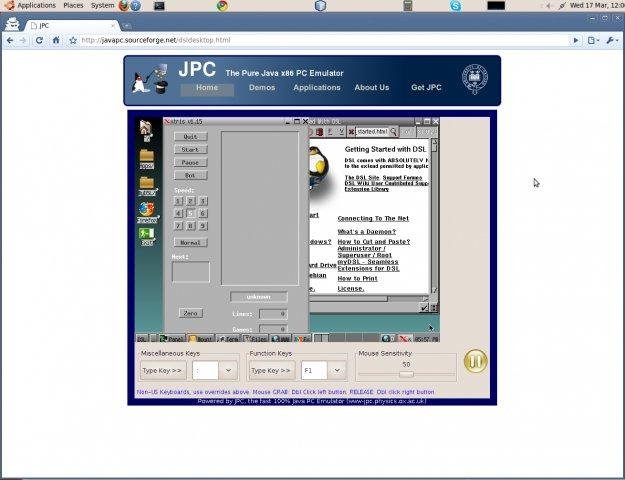
Task: Select speed 7 in the Xtris window
Action: point(179,226)
